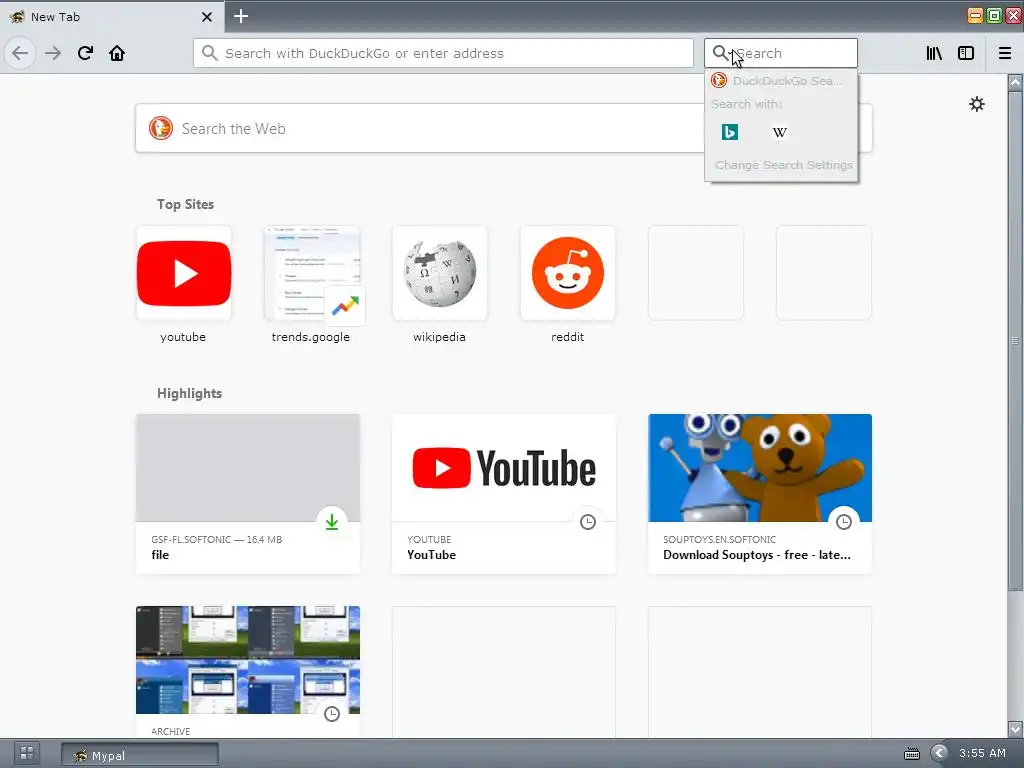Click the 3:55 AM clock
1024x768 pixels.
(982, 753)
